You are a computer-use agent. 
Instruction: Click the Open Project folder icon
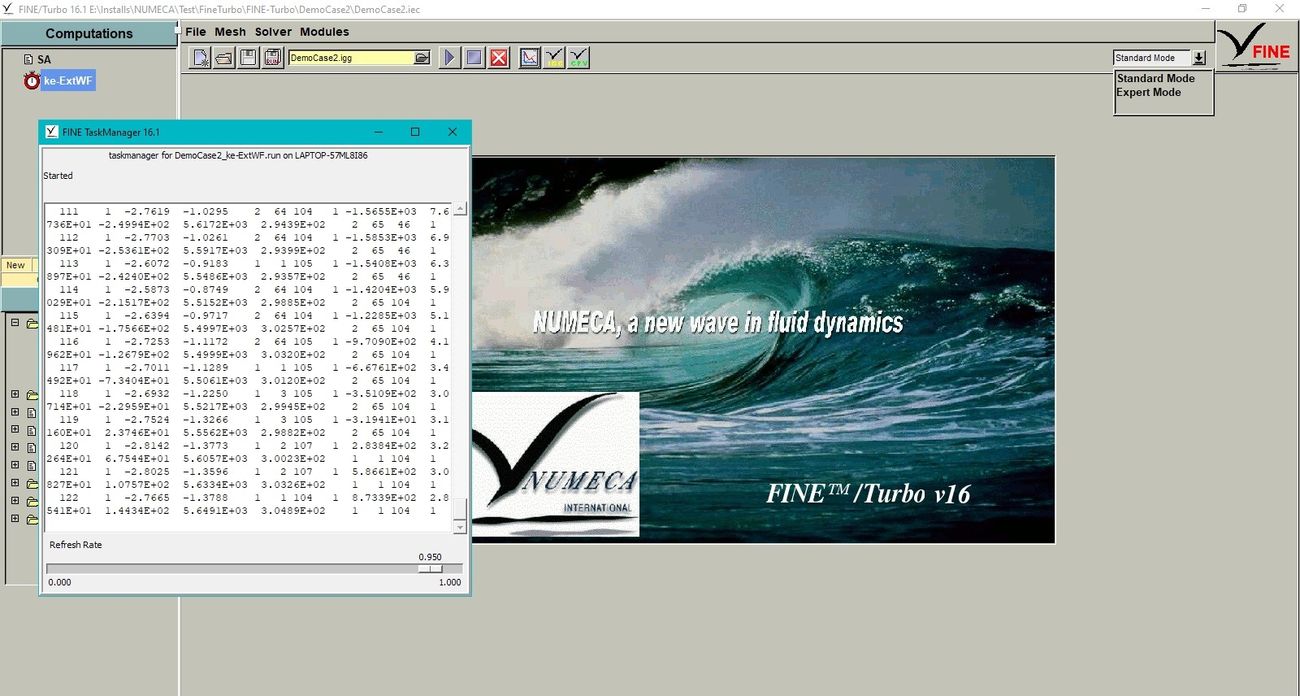[224, 58]
